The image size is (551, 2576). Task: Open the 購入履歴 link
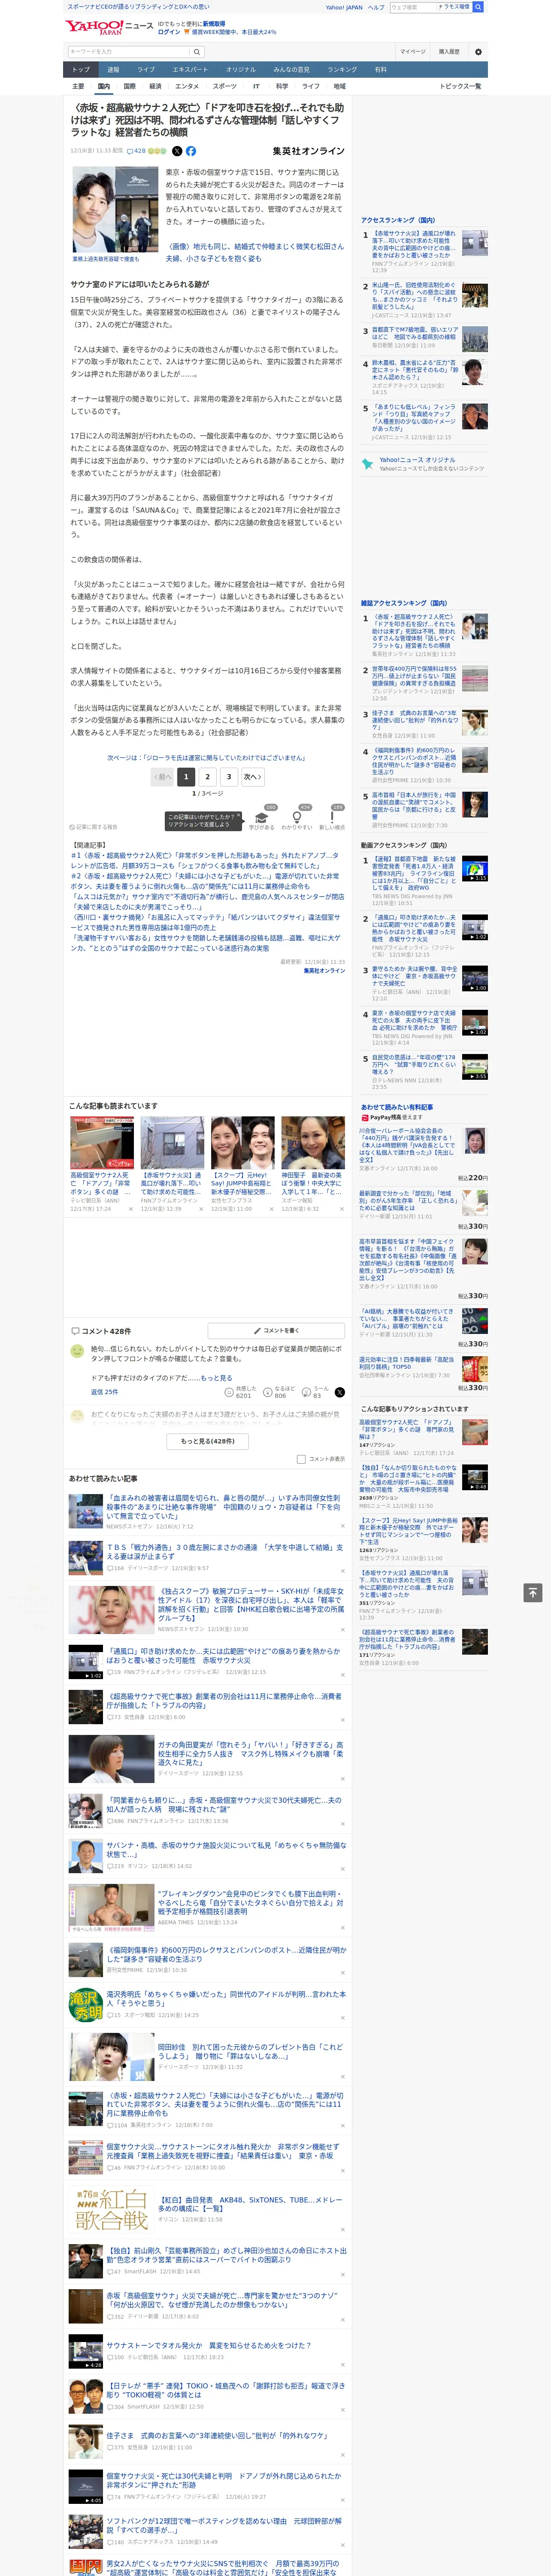point(449,51)
